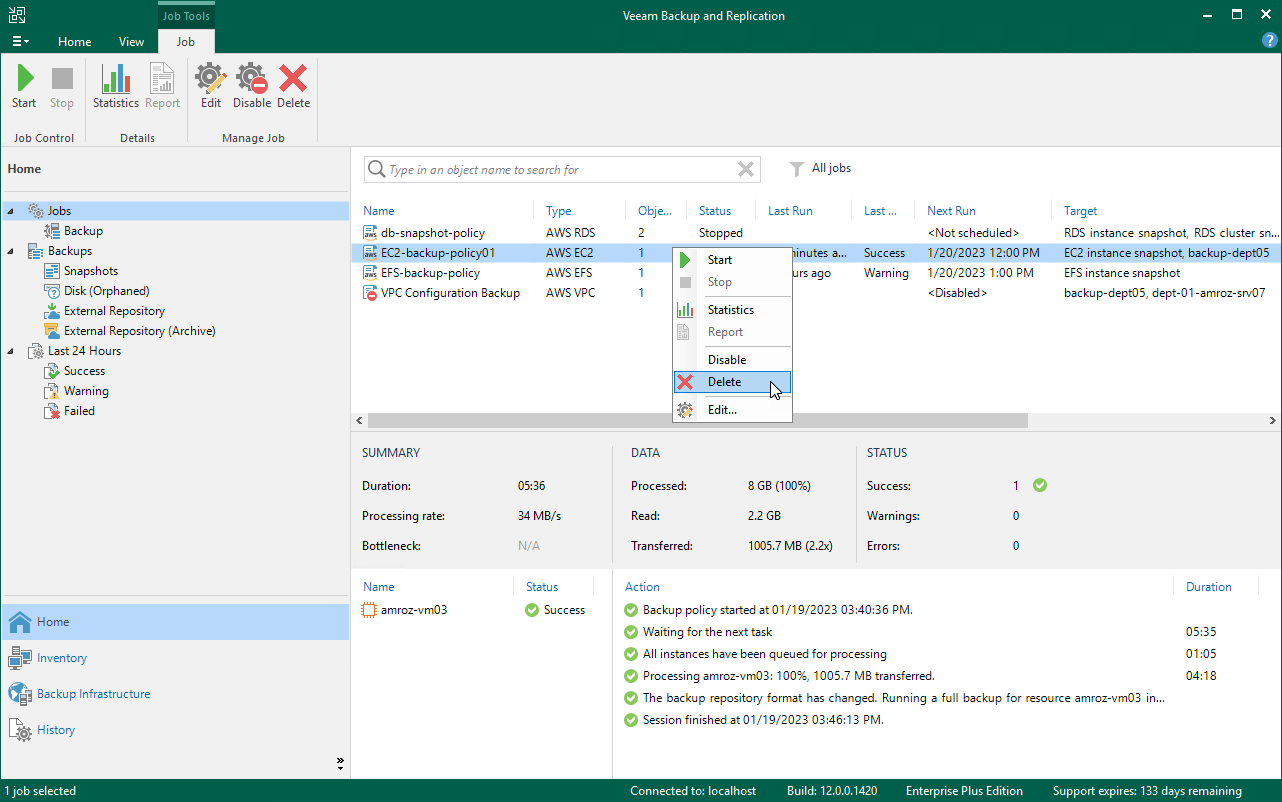The width and height of the screenshot is (1282, 802).
Task: Click the Help question mark icon
Action: (1269, 40)
